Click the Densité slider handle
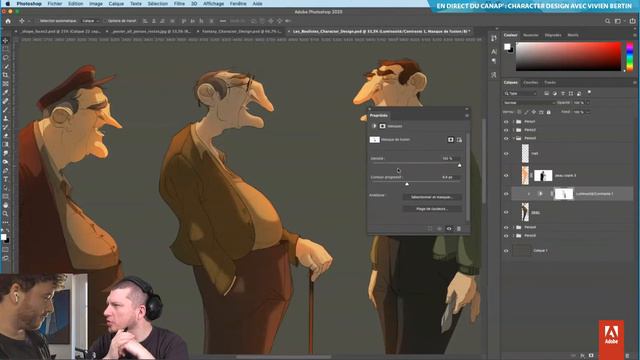 point(460,165)
